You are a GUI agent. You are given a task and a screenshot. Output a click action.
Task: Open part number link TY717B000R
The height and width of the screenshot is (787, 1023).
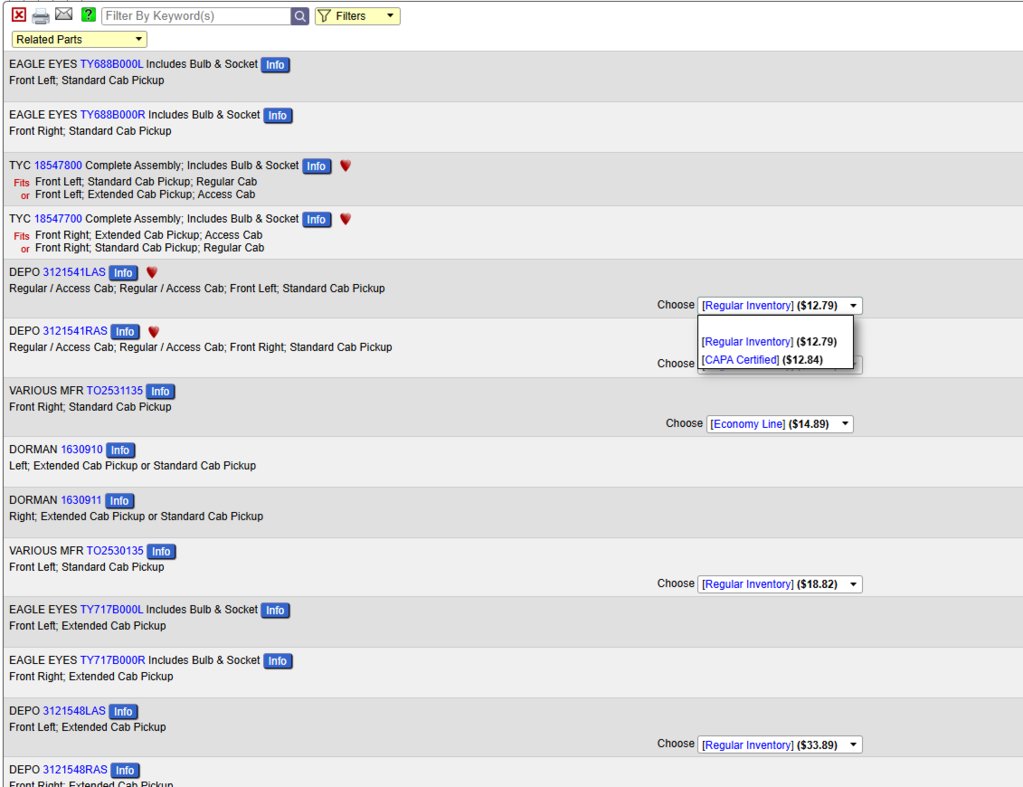112,660
